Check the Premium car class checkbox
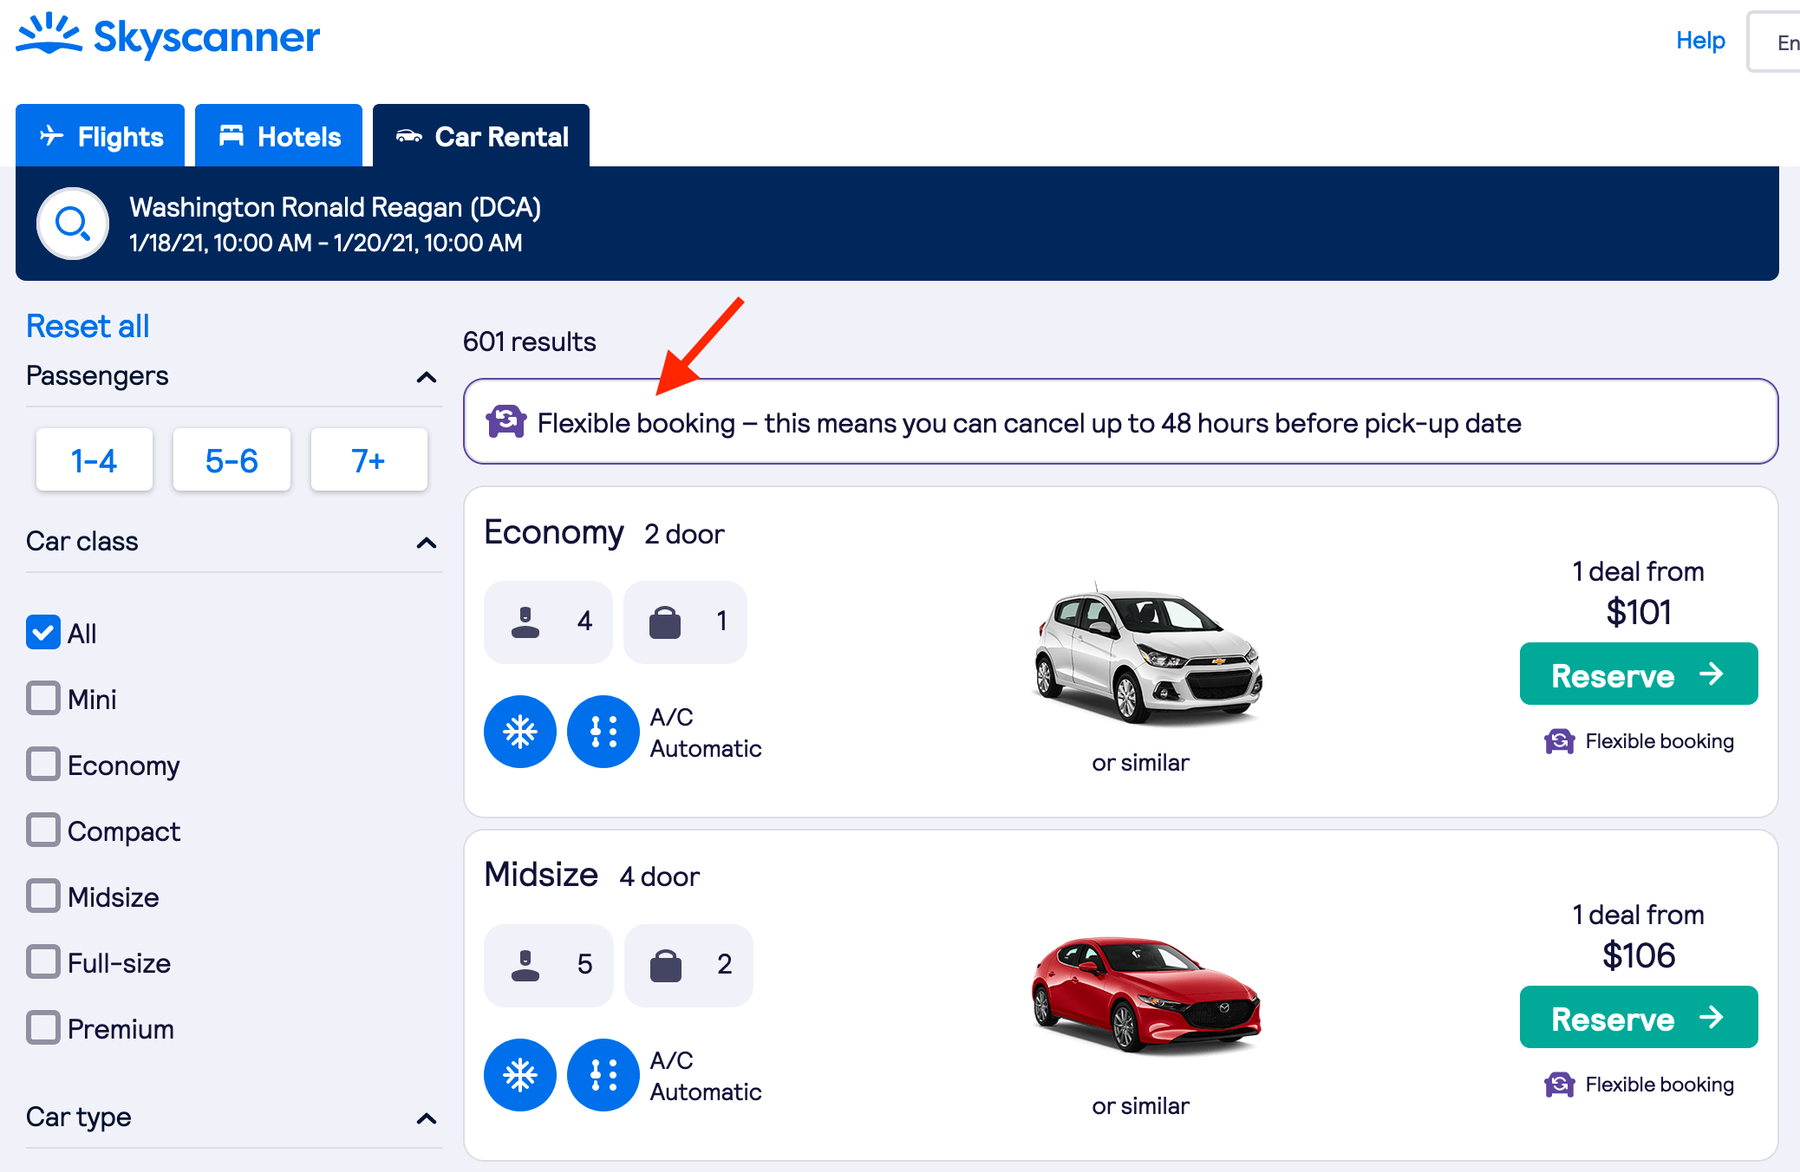Screen dimensions: 1800x1172 (x=43, y=1028)
